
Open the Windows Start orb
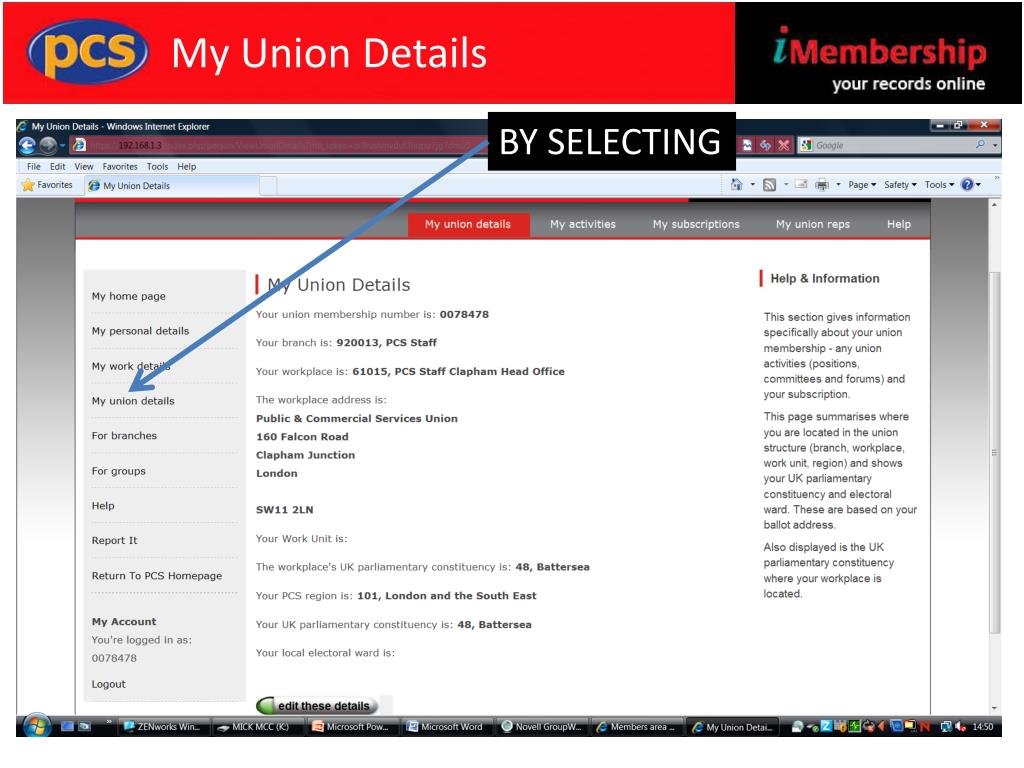coord(36,726)
